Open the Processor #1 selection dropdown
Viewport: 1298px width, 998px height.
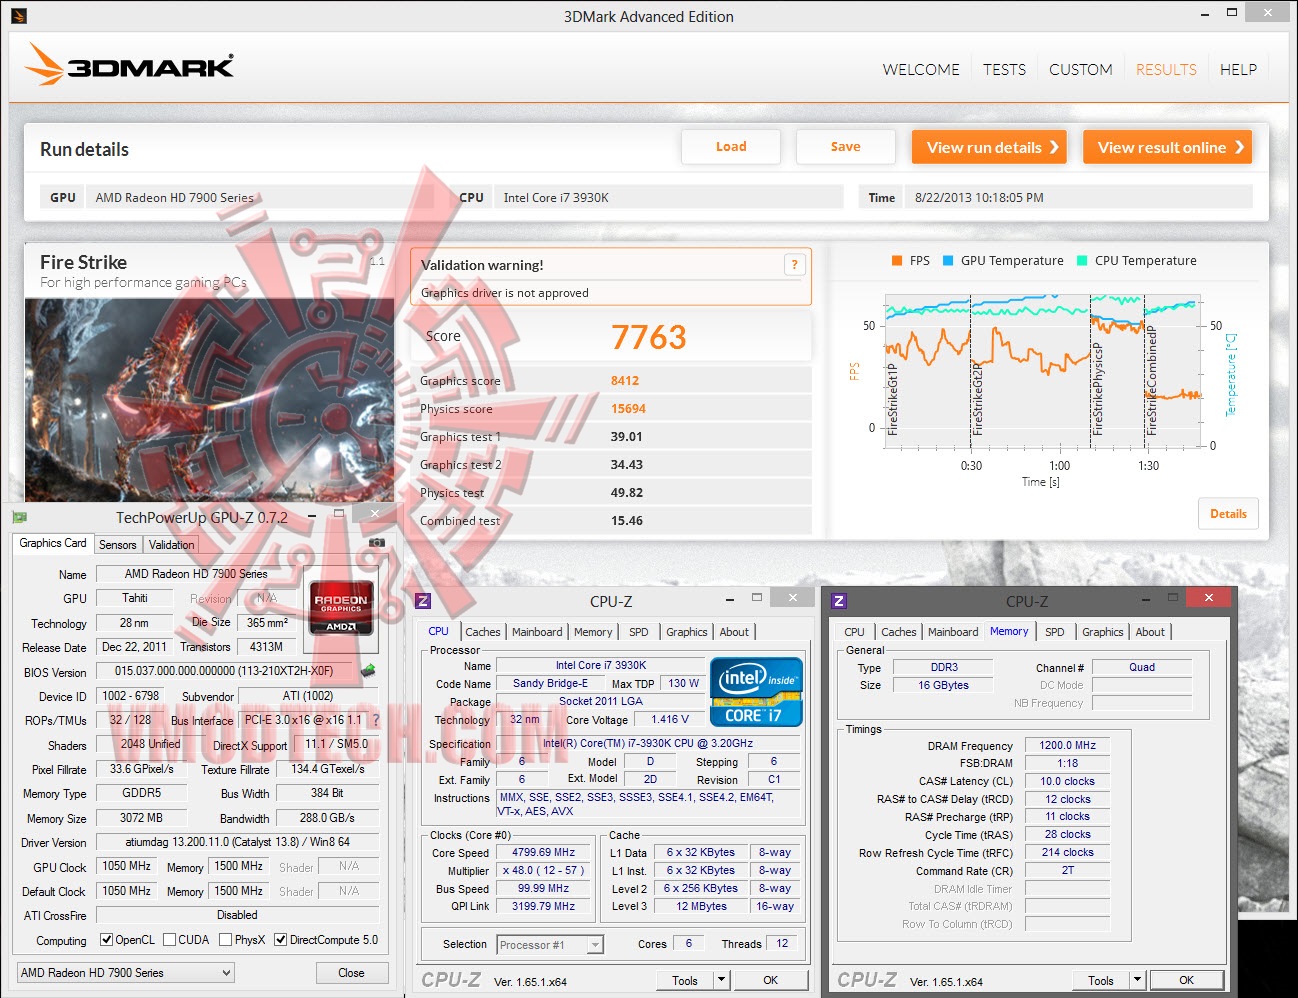coord(550,945)
